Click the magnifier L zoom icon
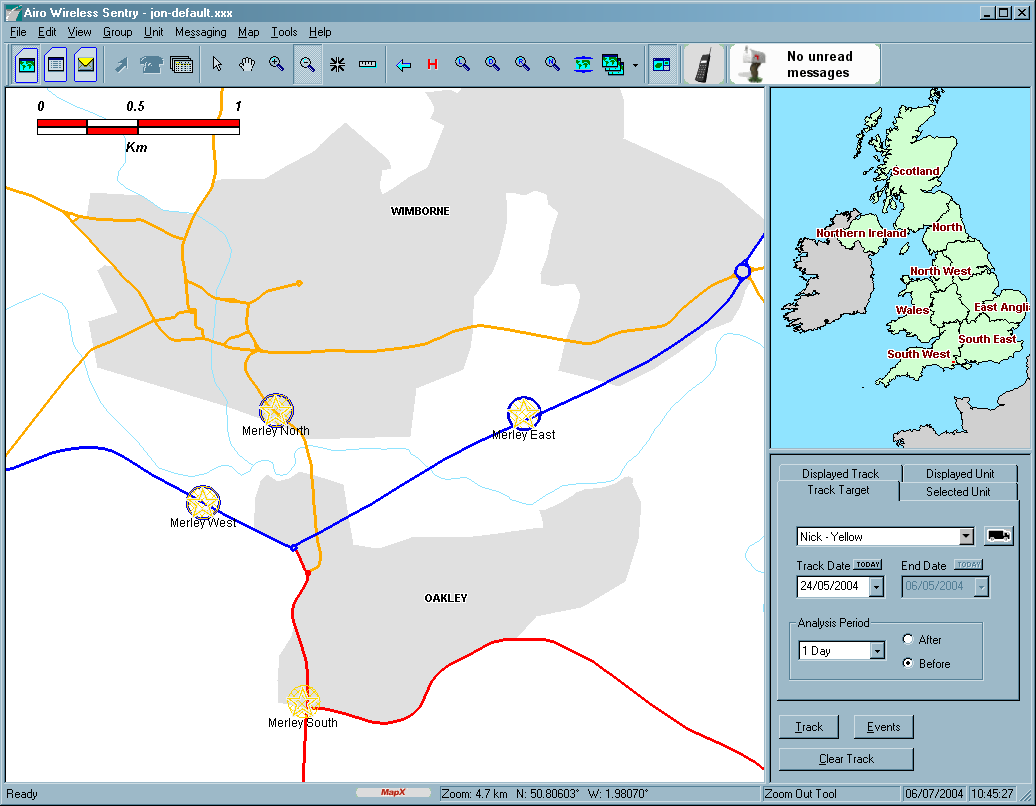The width and height of the screenshot is (1036, 806). [x=462, y=63]
